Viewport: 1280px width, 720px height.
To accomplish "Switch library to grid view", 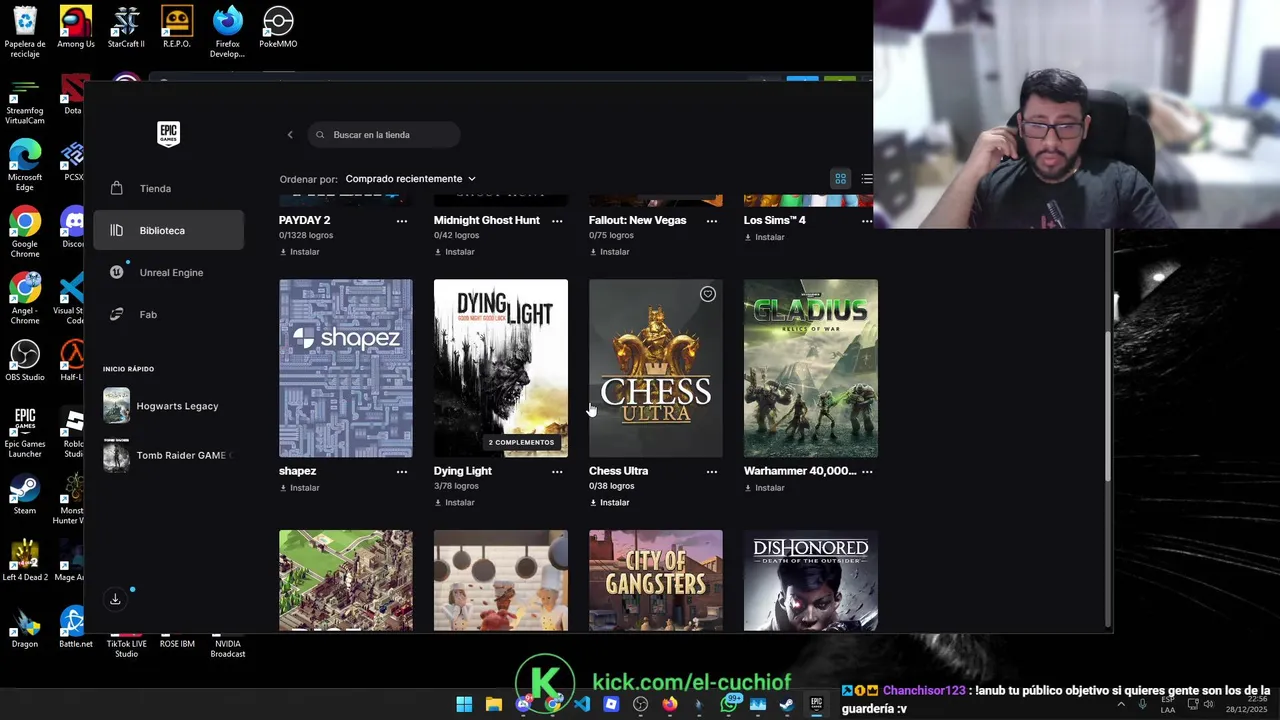I will tap(841, 179).
